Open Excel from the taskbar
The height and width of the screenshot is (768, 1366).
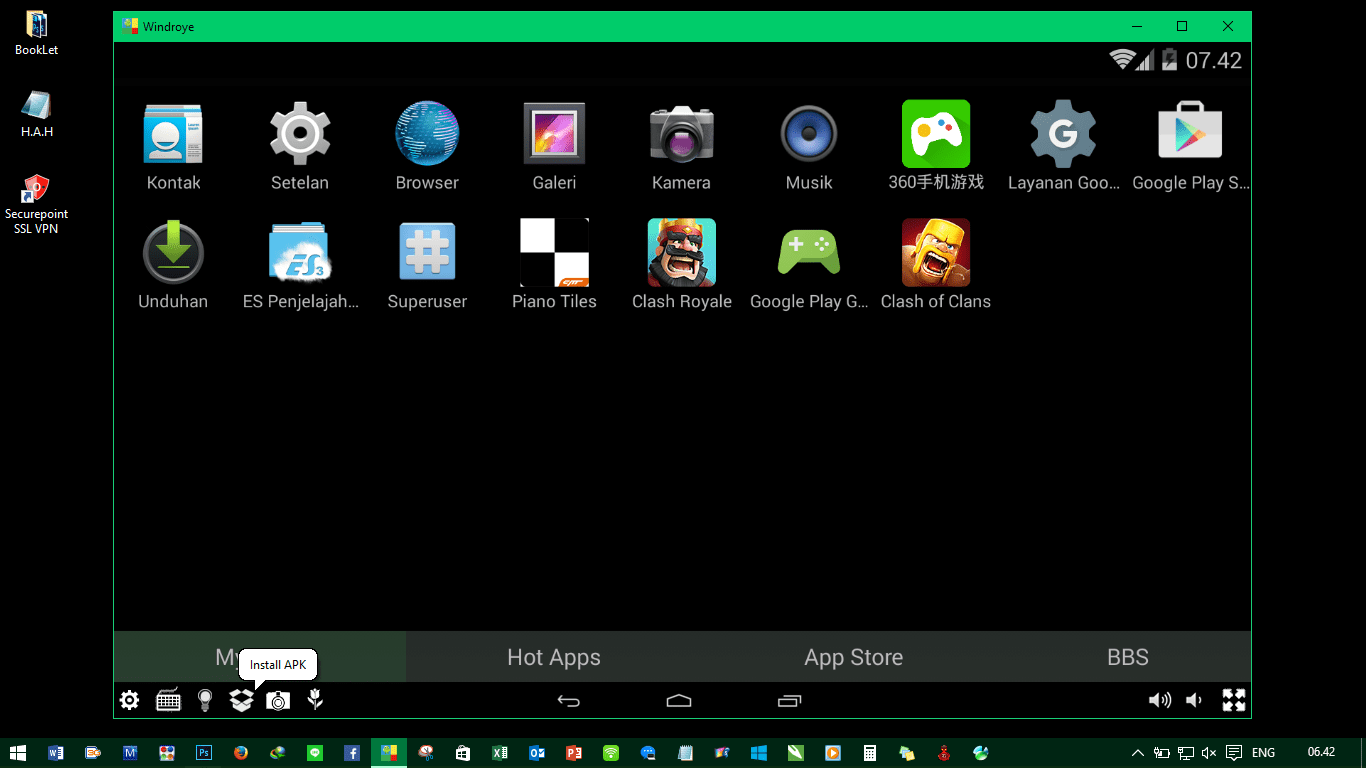pyautogui.click(x=499, y=753)
